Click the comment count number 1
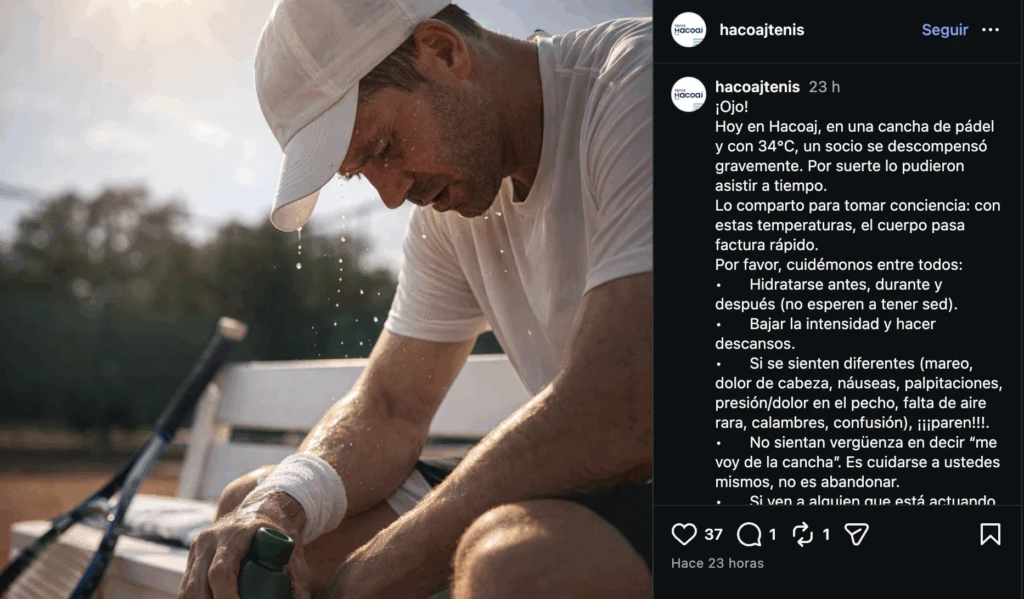Image resolution: width=1024 pixels, height=599 pixels. coord(773,535)
